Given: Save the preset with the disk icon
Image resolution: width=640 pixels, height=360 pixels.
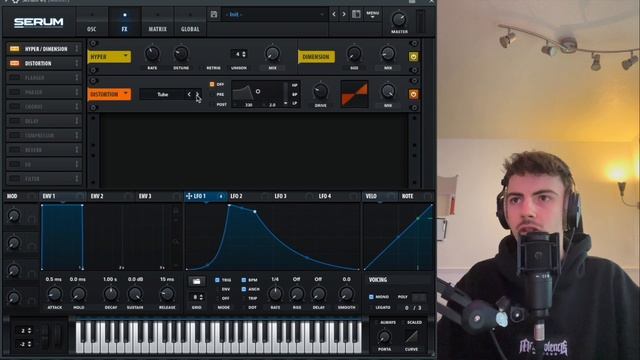Looking at the screenshot, I should tap(214, 14).
